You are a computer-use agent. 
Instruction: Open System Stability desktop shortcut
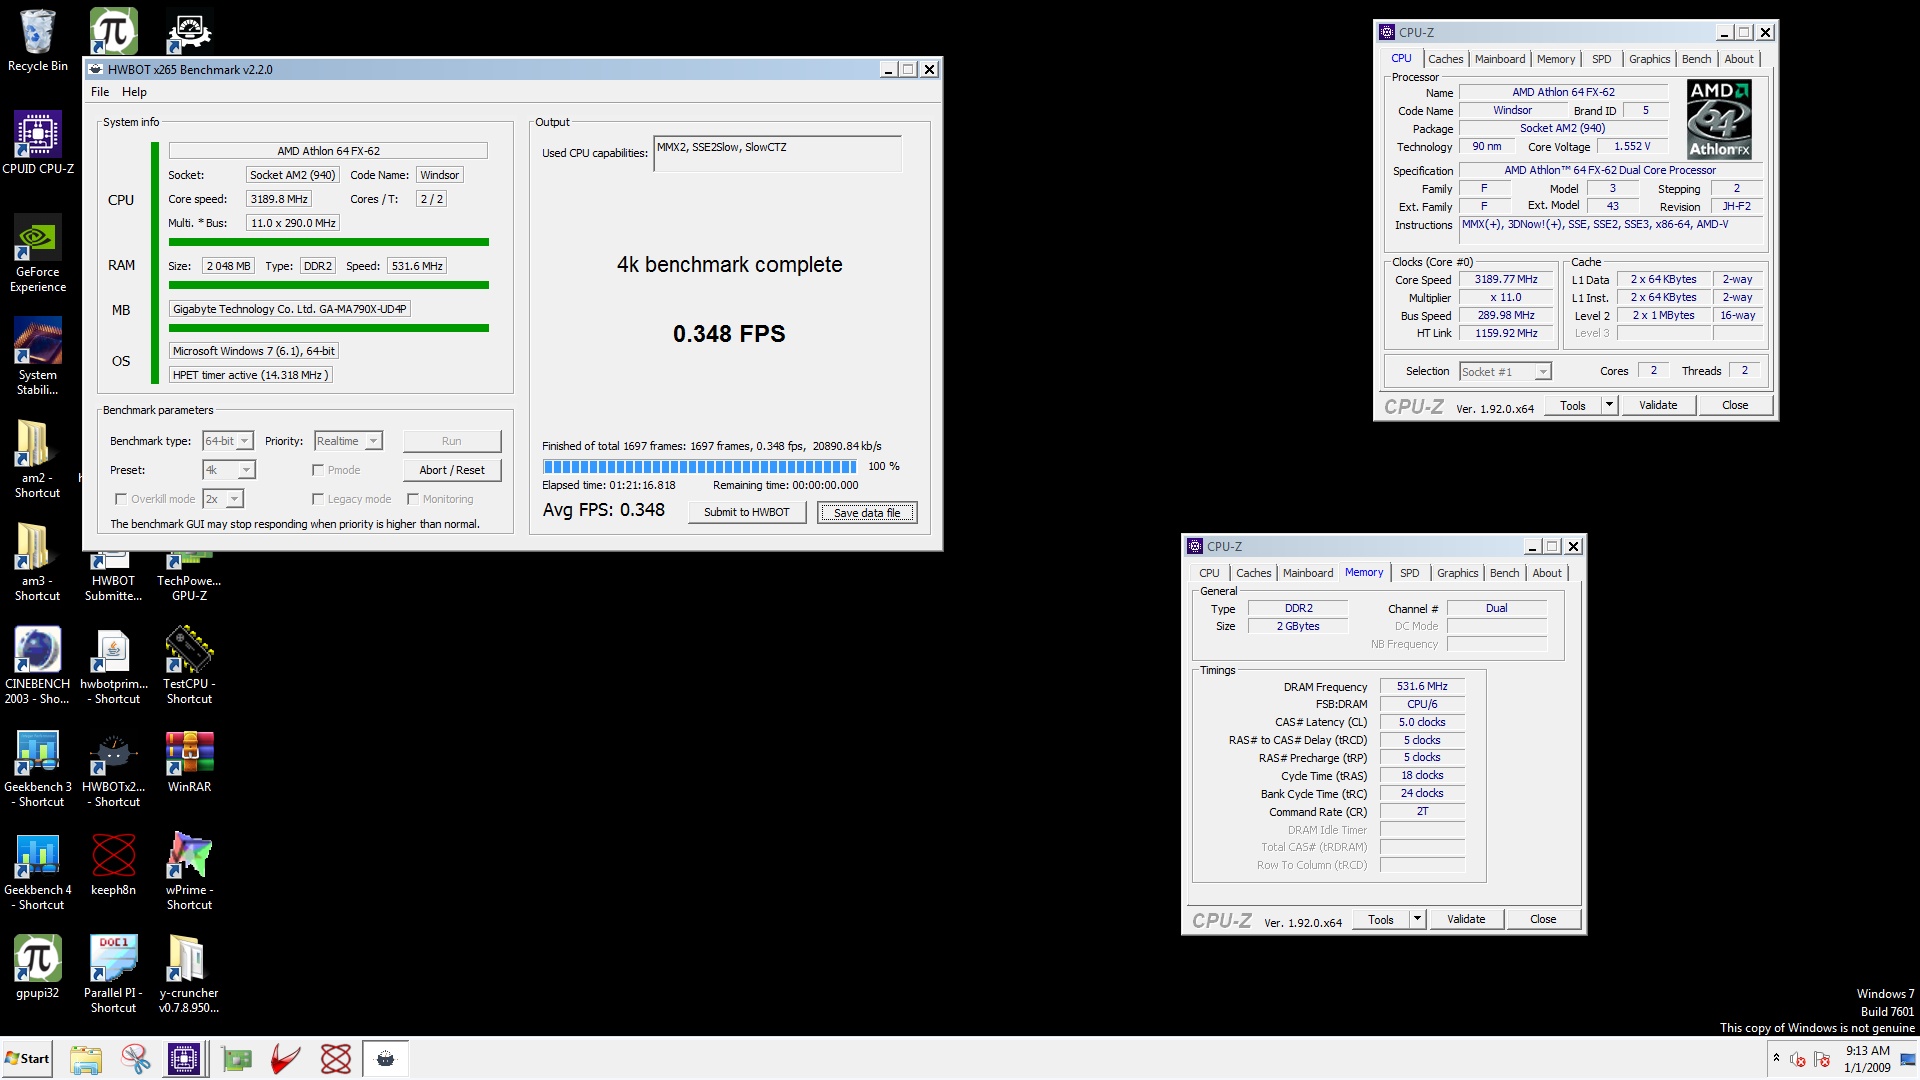[38, 357]
